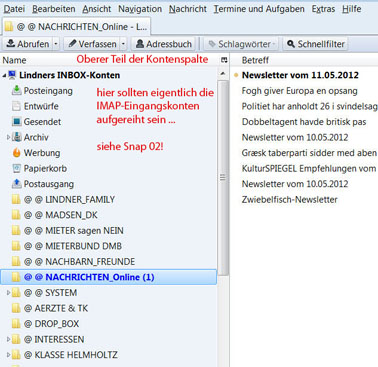Click the Werbung junk flame icon
The height and width of the screenshot is (367, 378).
pos(16,153)
